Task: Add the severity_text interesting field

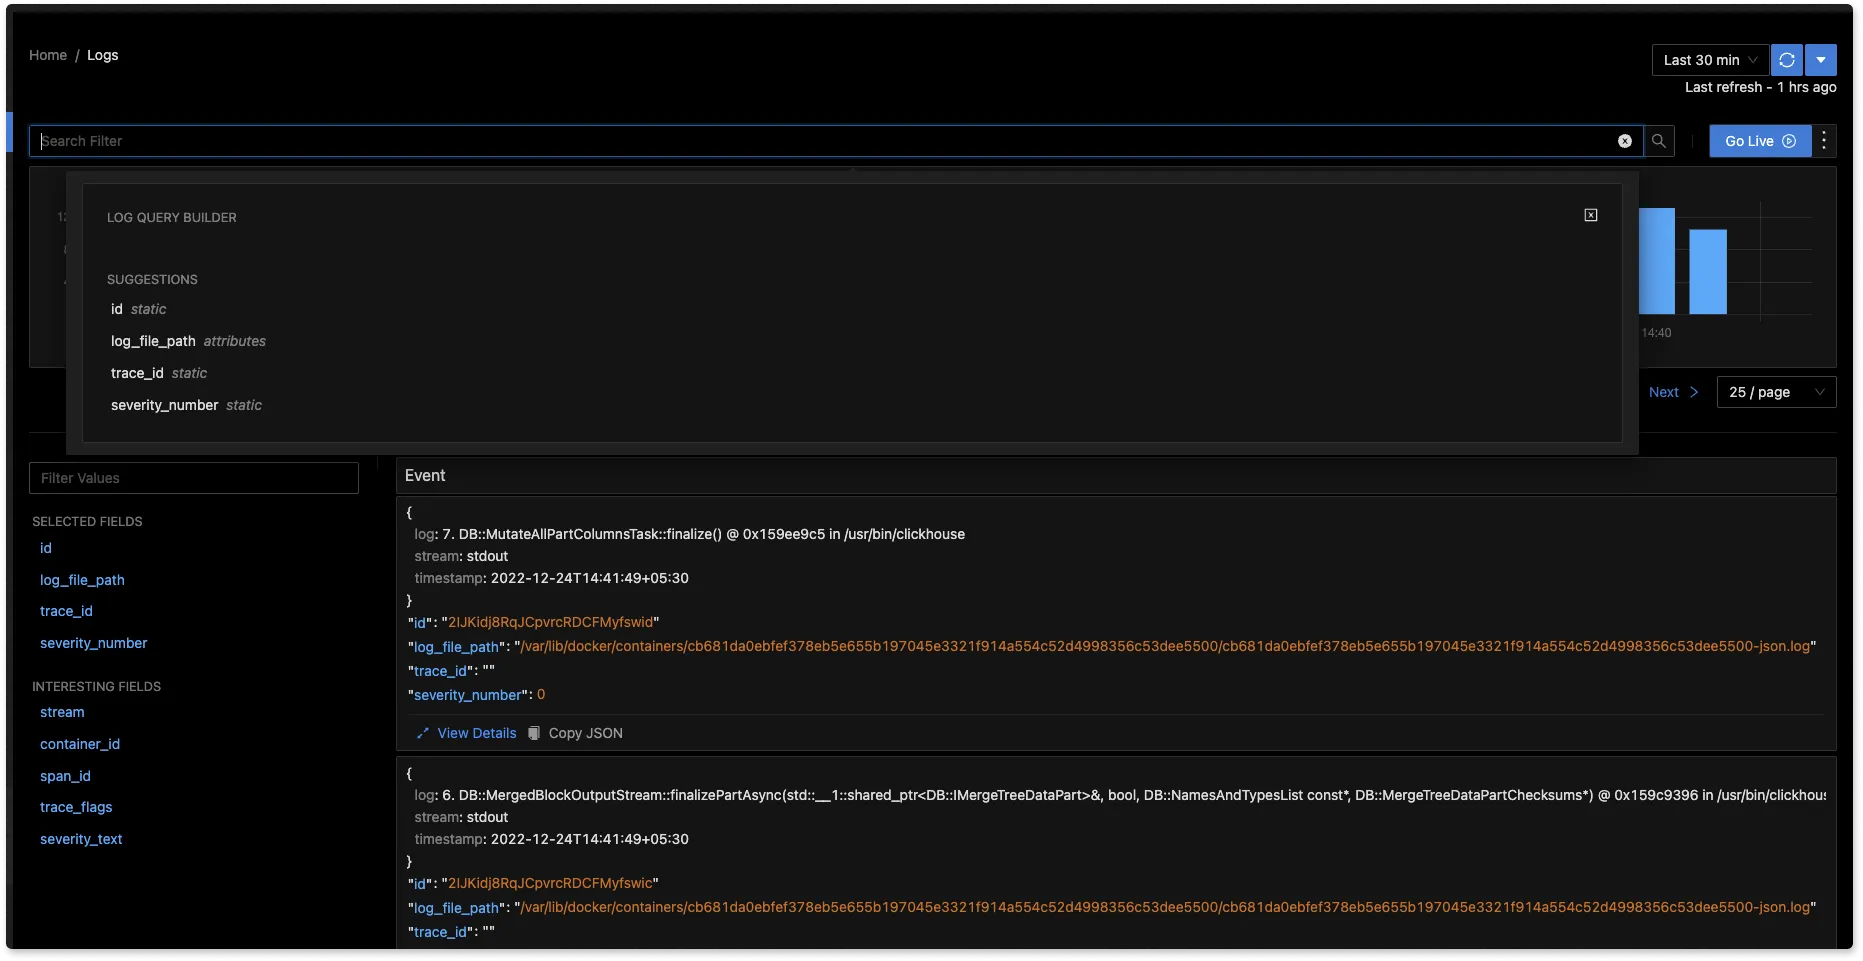Action: tap(81, 839)
